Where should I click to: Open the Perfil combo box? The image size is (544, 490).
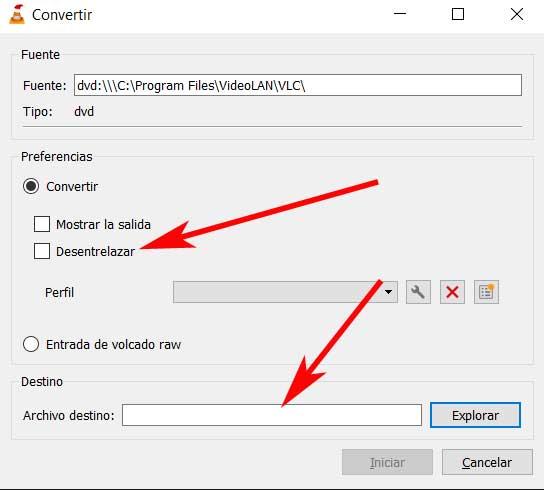(x=285, y=292)
